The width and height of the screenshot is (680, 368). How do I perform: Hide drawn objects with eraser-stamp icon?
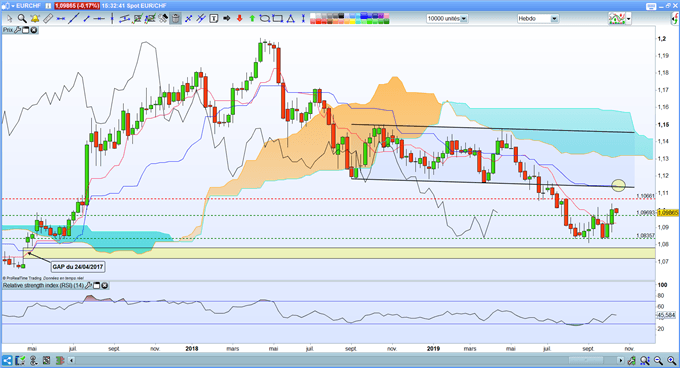pyautogui.click(x=163, y=19)
